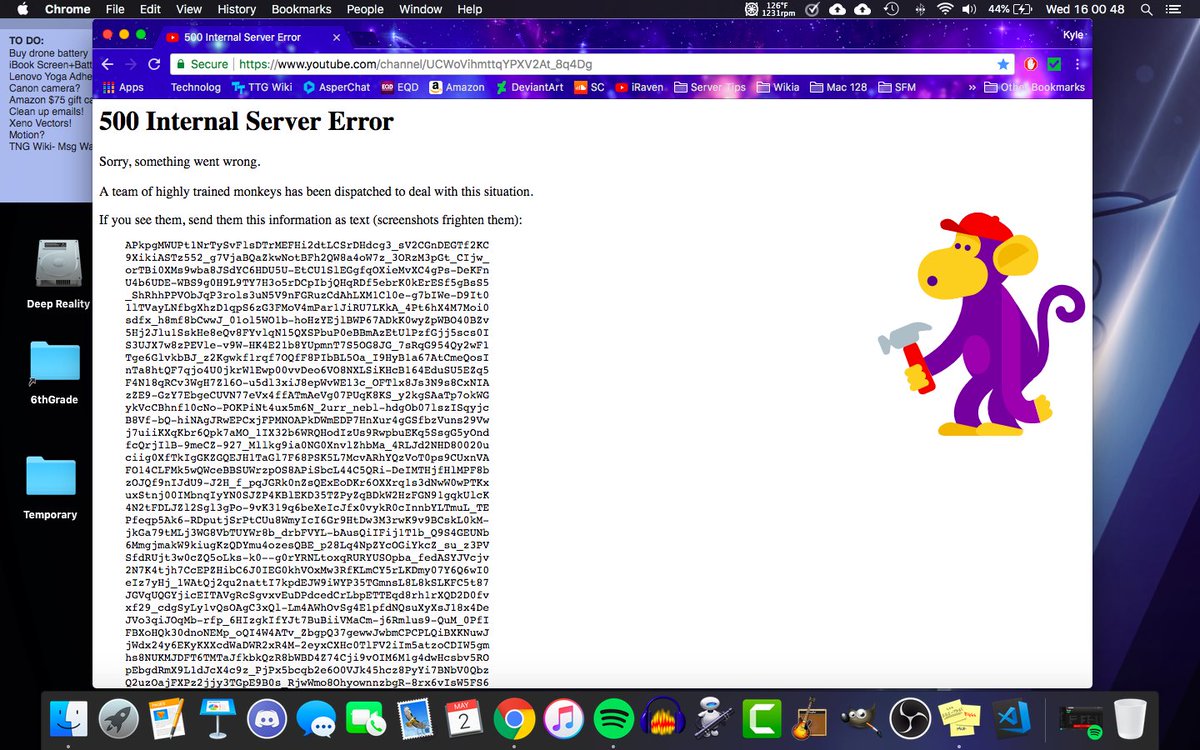Click the Time Machine menu bar icon

click(x=890, y=9)
